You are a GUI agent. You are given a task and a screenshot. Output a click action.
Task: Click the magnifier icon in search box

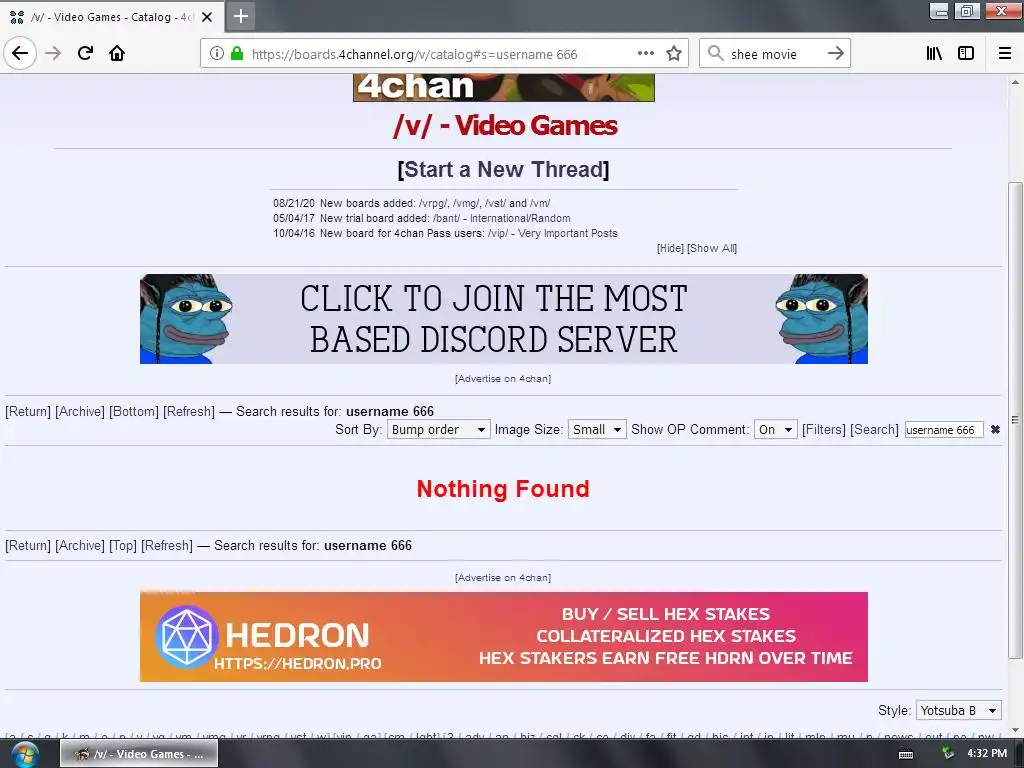coord(716,54)
